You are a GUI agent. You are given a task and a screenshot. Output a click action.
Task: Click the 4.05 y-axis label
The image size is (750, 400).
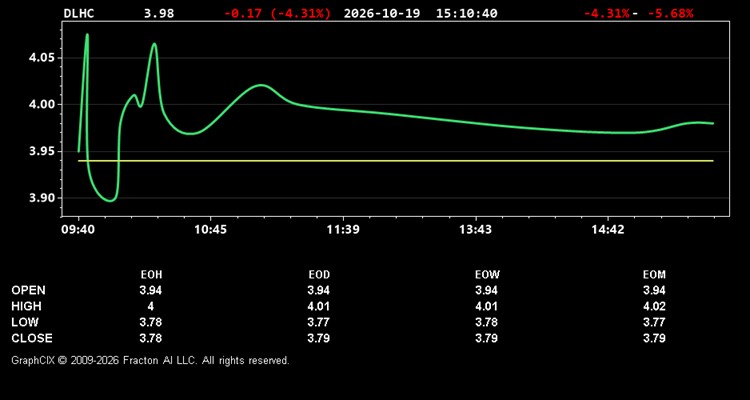(x=42, y=58)
